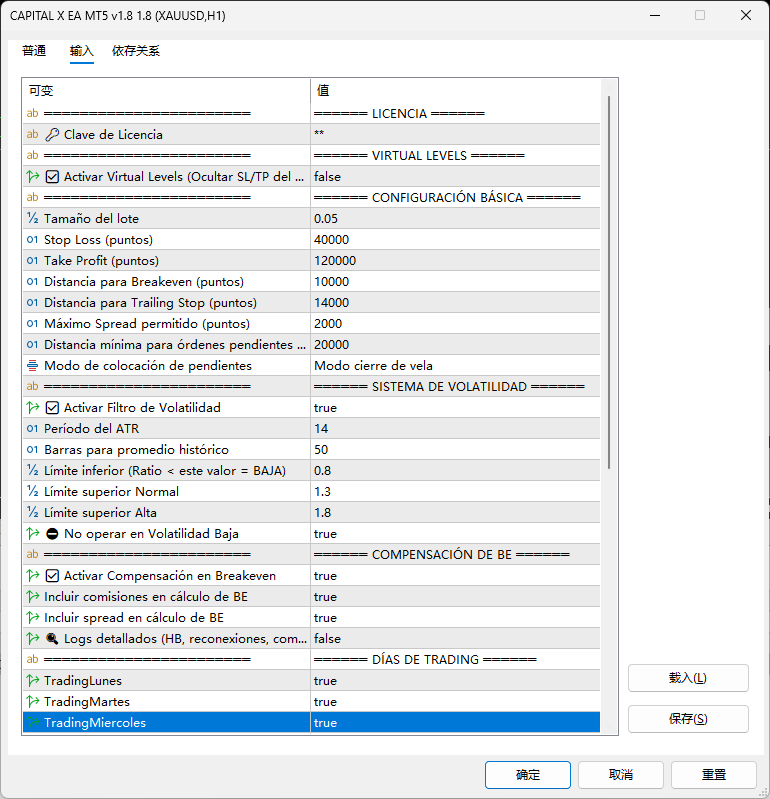770x799 pixels.
Task: Open the Modo cierre de vela value dropdown
Action: 455,365
